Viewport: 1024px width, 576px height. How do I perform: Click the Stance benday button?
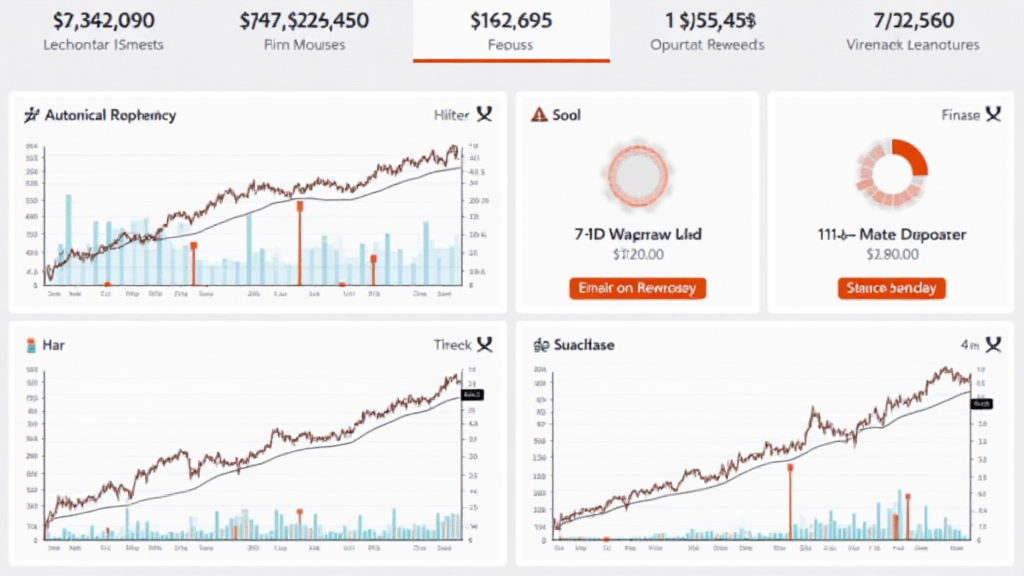[x=891, y=288]
